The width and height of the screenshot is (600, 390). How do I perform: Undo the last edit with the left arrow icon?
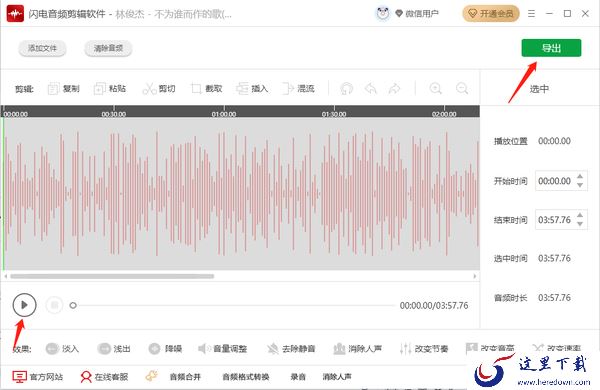click(370, 89)
